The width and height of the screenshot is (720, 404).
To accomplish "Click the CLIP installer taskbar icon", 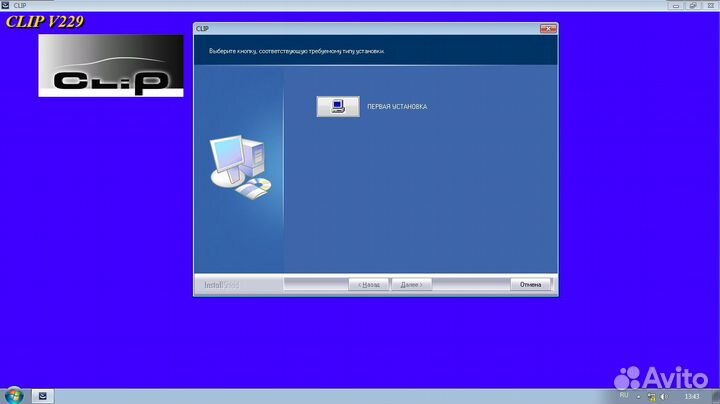I will click(43, 396).
